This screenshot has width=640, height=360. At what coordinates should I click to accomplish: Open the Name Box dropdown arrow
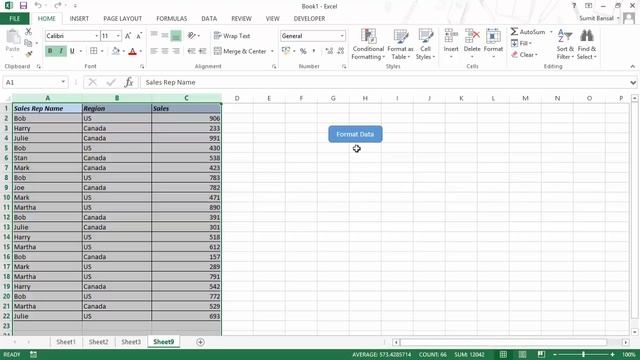[x=63, y=82]
